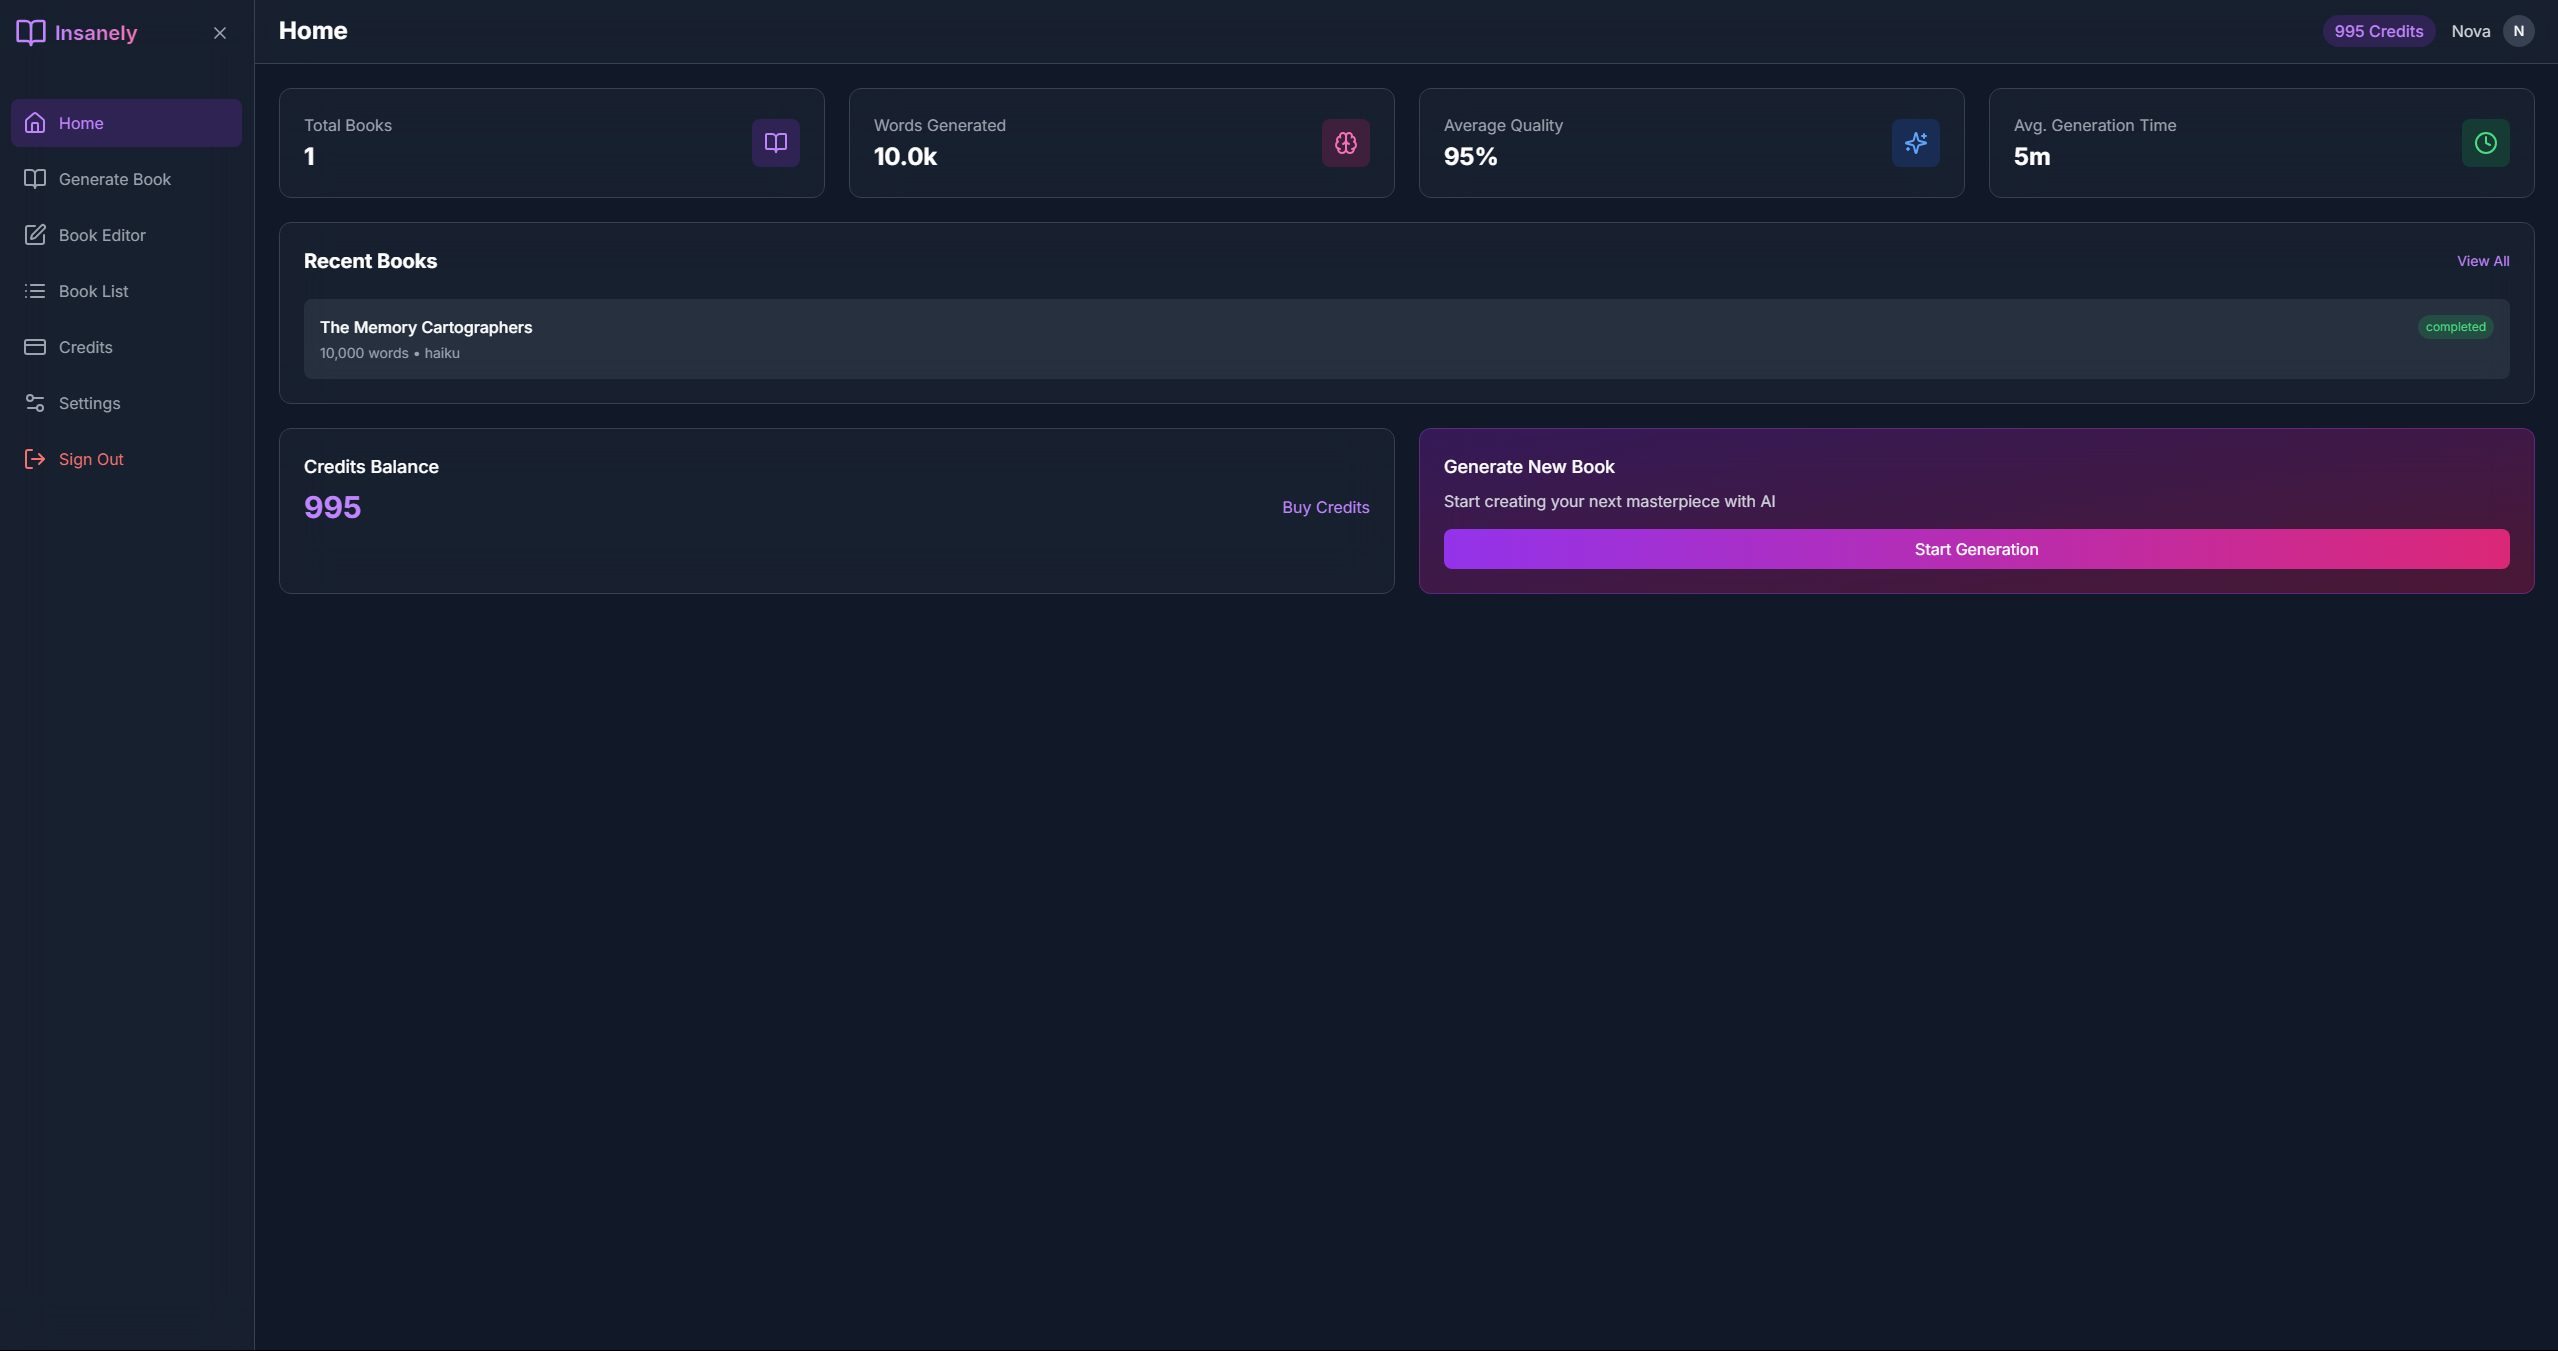Click the Book Editor pencil icon
The height and width of the screenshot is (1351, 2558).
point(35,235)
